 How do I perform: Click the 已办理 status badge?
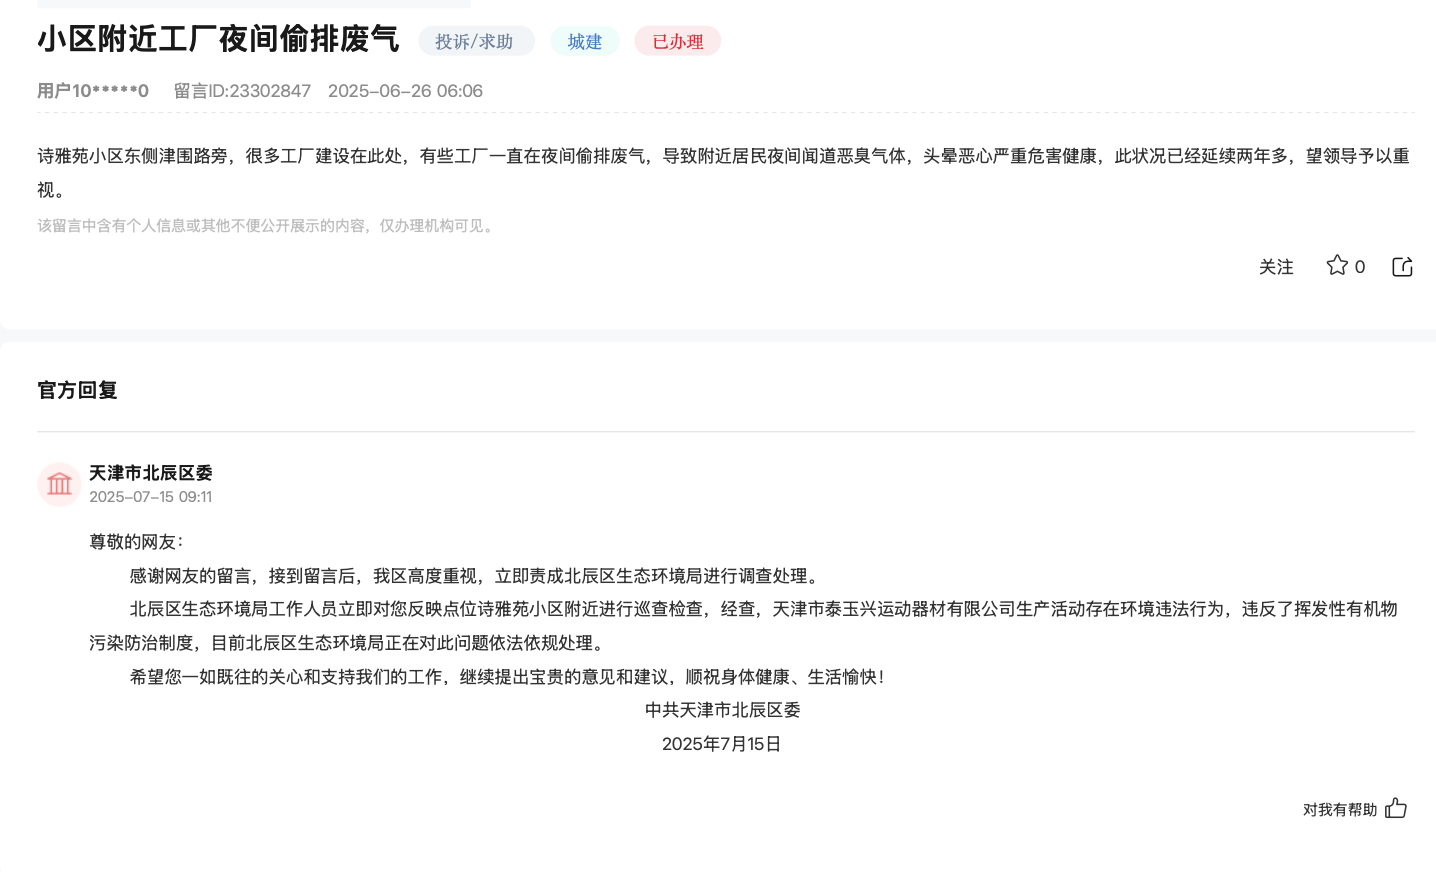(x=677, y=41)
